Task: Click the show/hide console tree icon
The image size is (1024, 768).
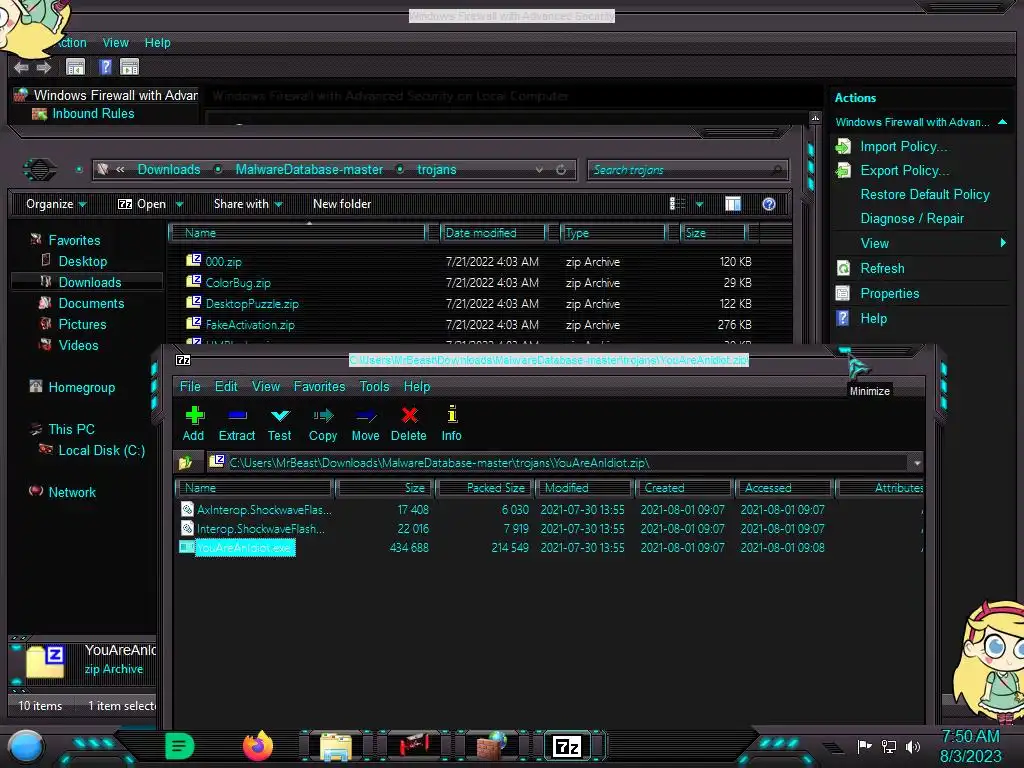Action: [x=75, y=67]
